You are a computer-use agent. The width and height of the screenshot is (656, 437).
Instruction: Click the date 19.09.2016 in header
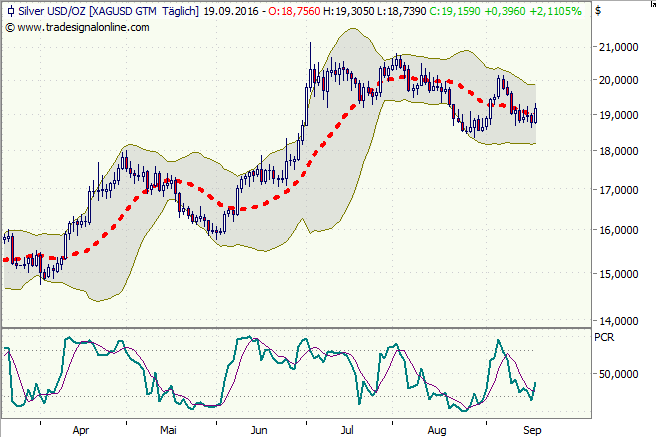pyautogui.click(x=231, y=11)
